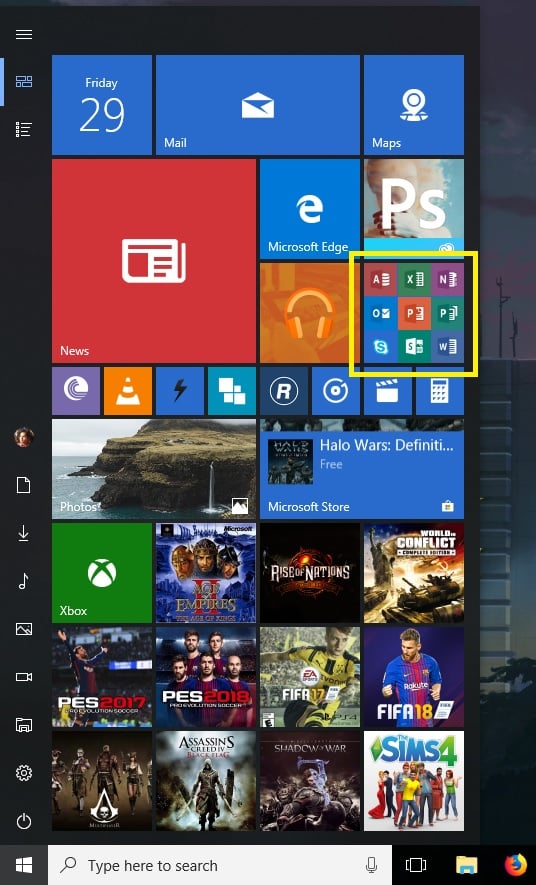Open Task View from the taskbar
536x885 pixels.
pyautogui.click(x=416, y=865)
